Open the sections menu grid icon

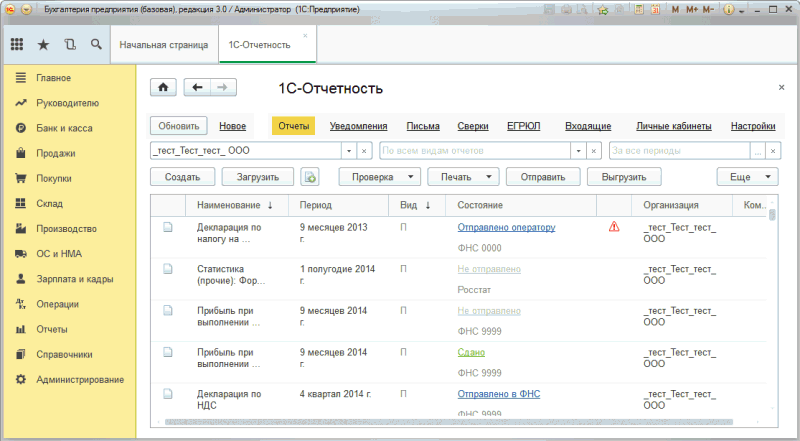click(x=17, y=45)
